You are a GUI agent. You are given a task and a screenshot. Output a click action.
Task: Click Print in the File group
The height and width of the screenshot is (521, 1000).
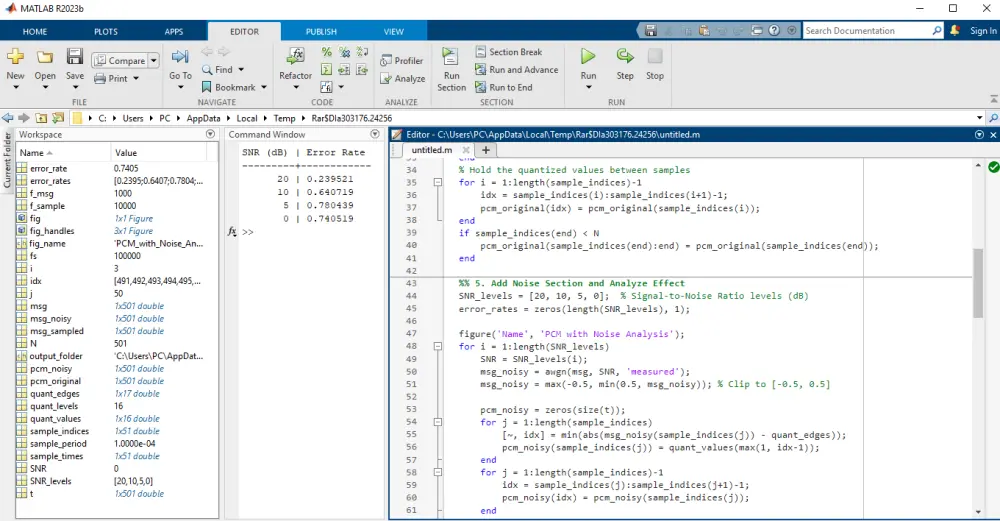[x=111, y=78]
